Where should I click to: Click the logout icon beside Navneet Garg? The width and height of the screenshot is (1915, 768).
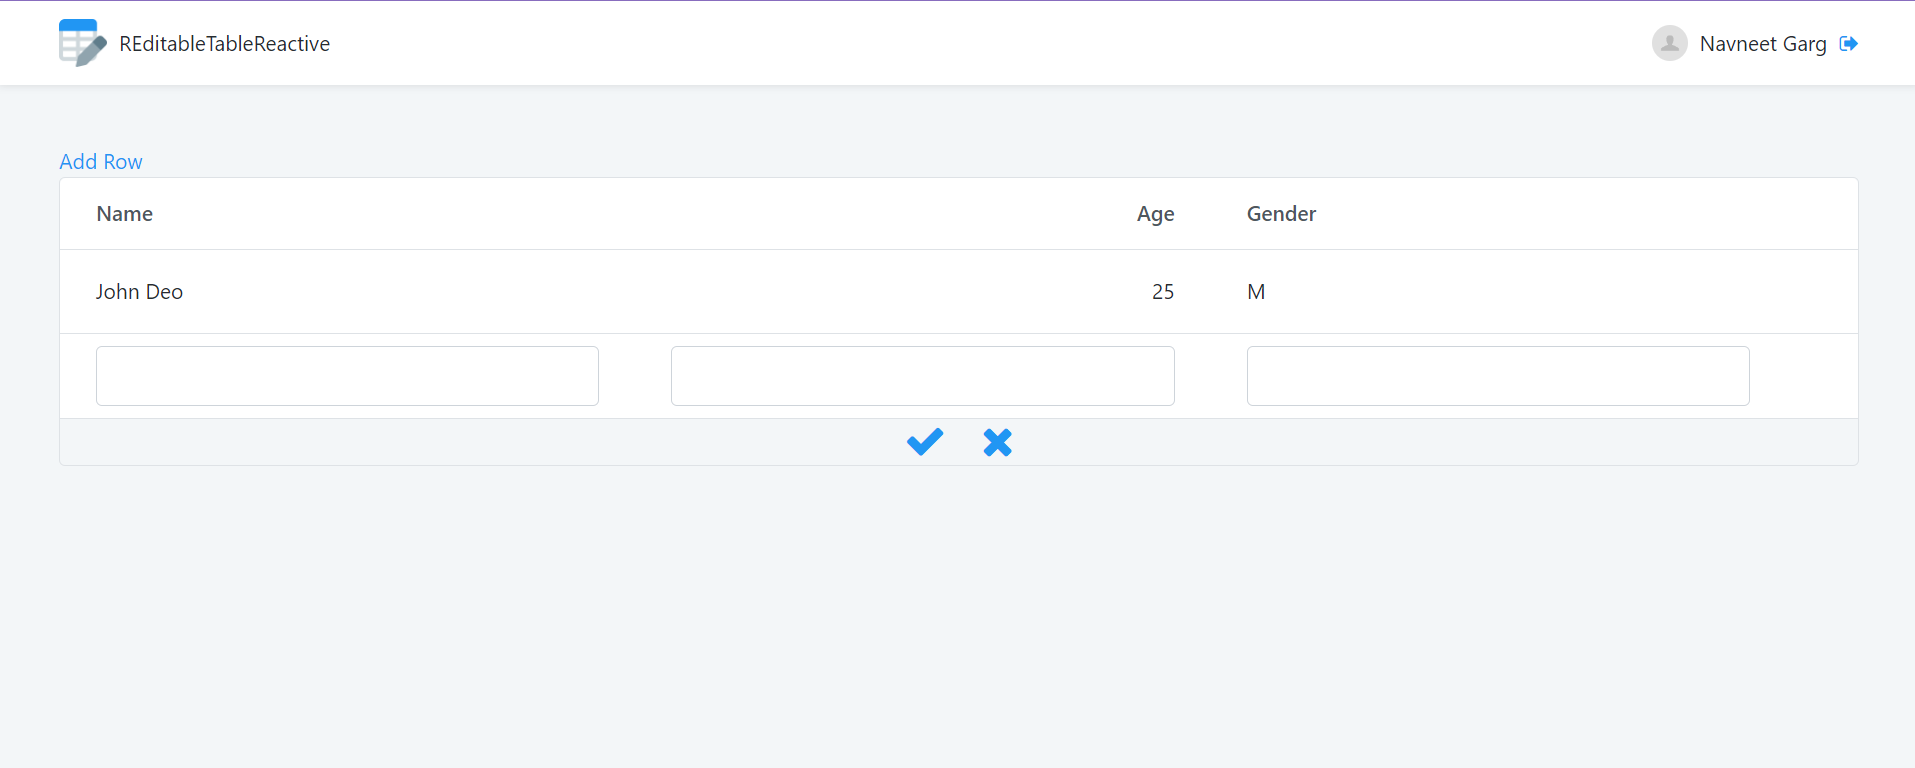(1848, 43)
